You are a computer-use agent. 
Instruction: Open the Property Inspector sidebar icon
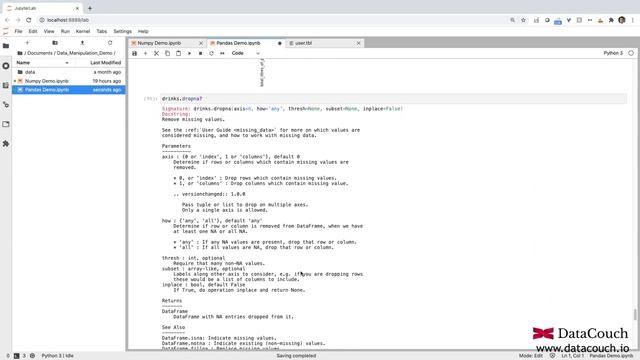pyautogui.click(x=6, y=105)
